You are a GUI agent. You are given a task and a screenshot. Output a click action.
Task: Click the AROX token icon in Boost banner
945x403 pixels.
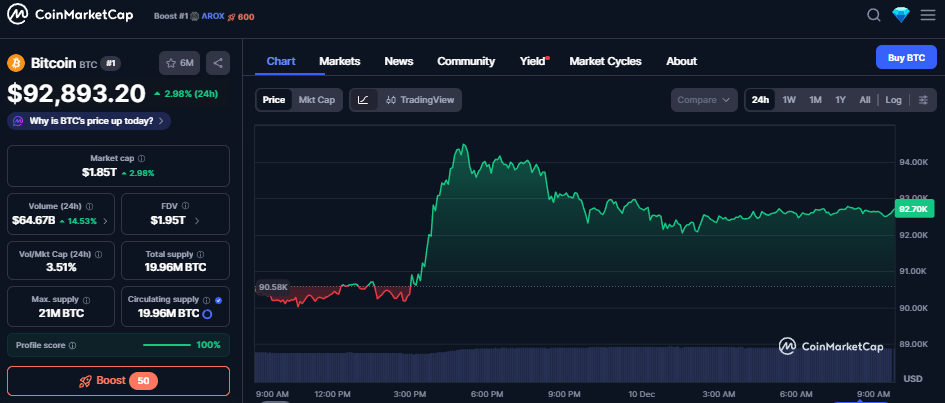click(x=194, y=16)
